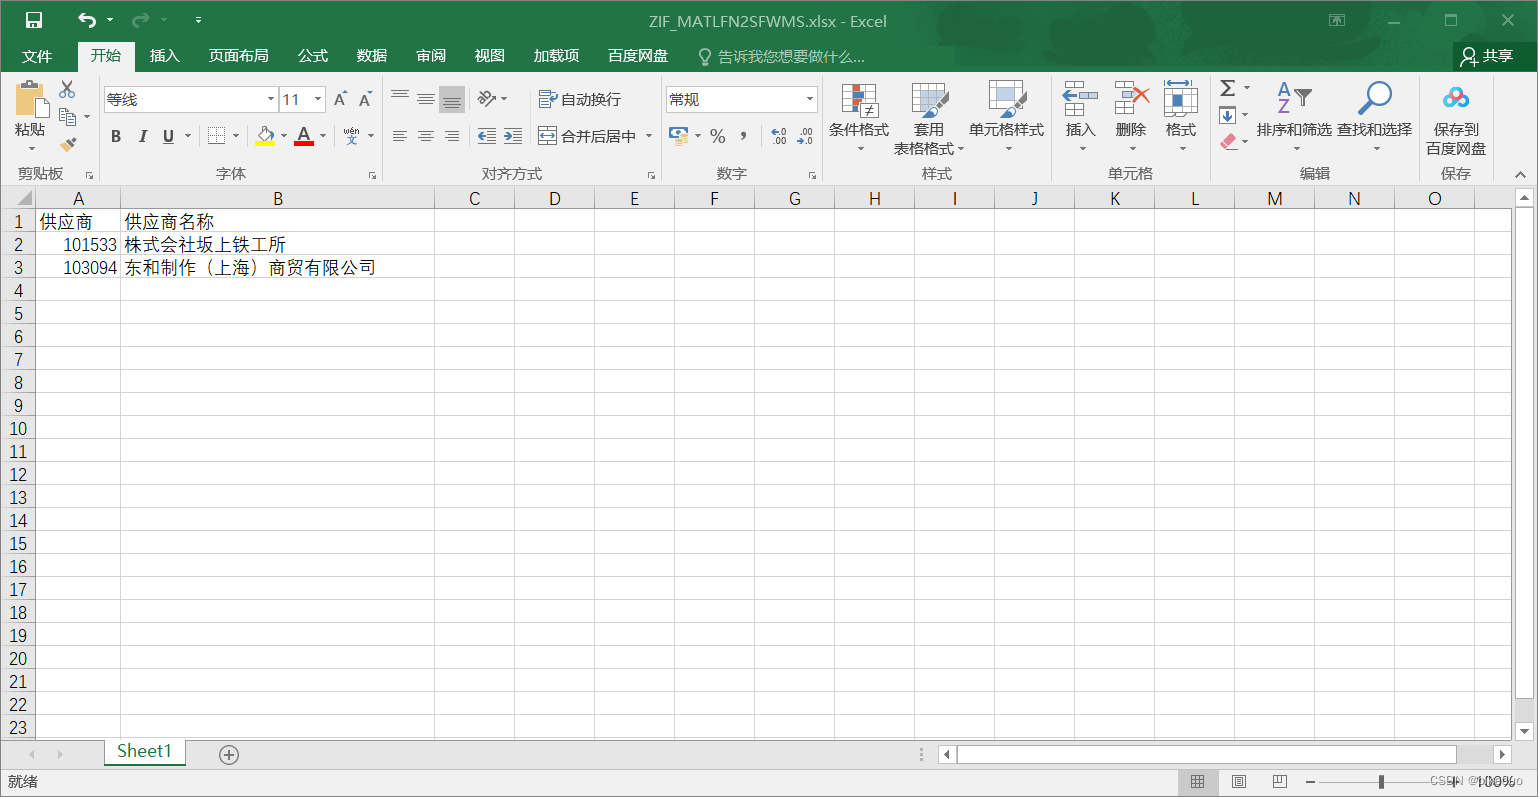Switch to the Formulas (公式) tab
The width and height of the screenshot is (1538, 797).
pos(313,56)
